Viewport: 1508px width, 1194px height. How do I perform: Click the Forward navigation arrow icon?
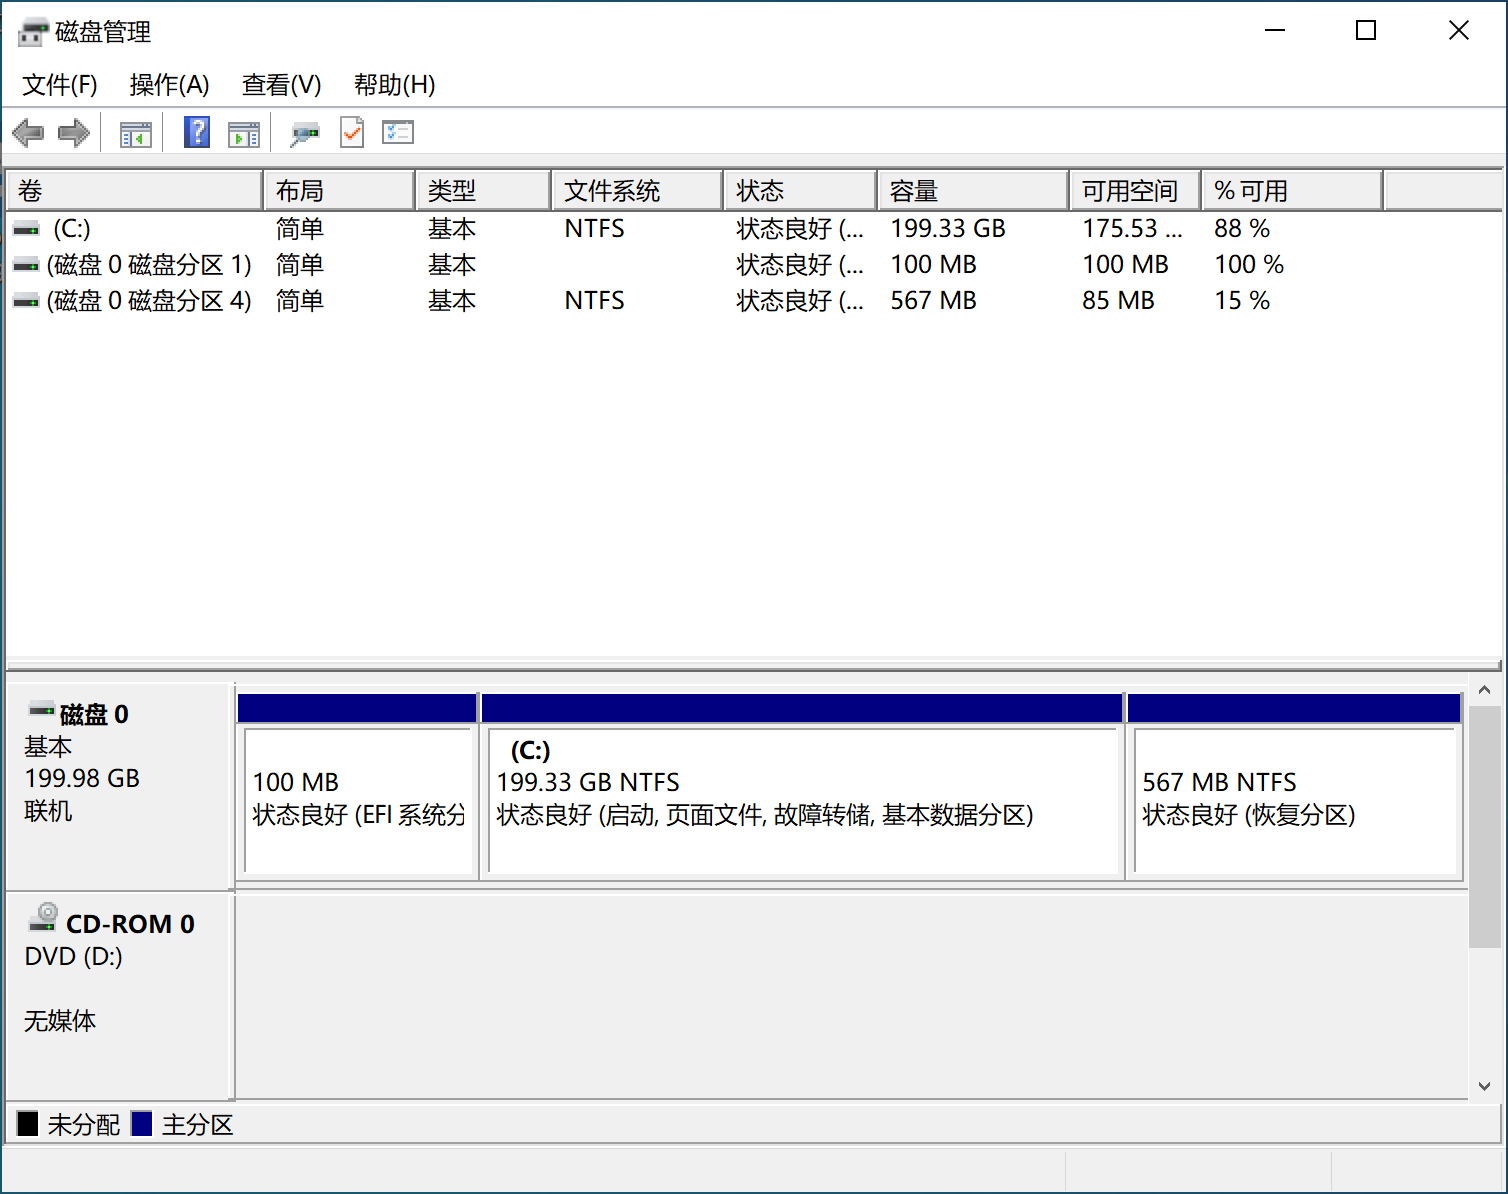coord(73,132)
